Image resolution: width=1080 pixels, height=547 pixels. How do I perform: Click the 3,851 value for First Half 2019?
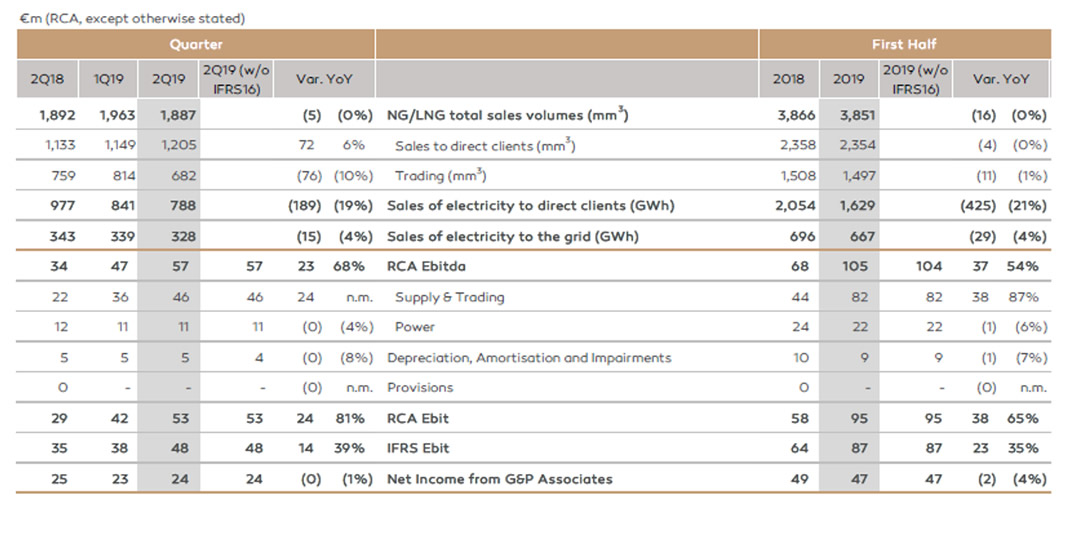[x=857, y=115]
